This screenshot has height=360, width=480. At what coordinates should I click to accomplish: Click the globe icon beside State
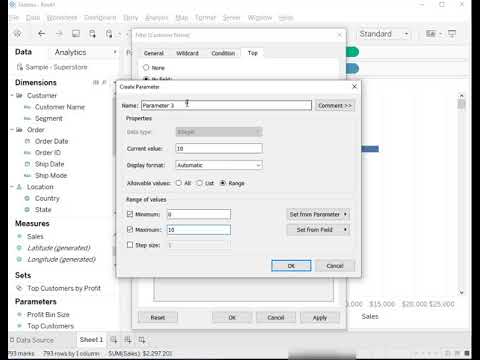point(27,210)
